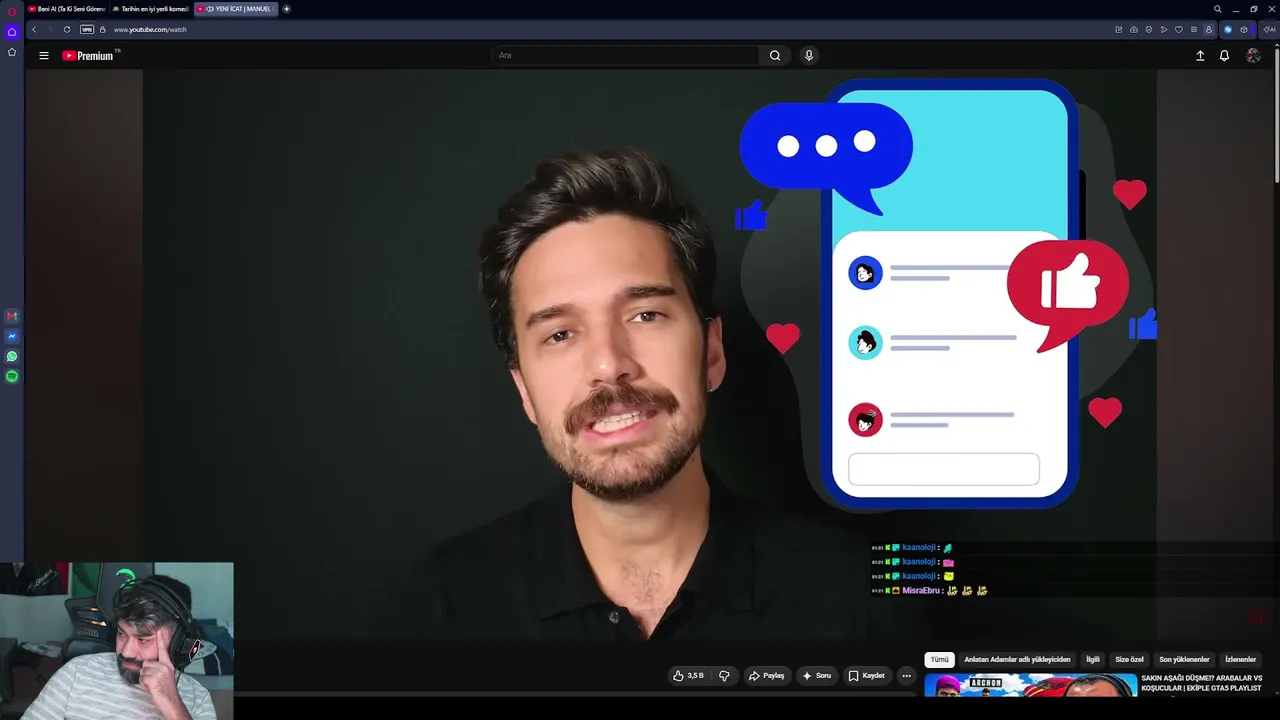Select the 'Son yüklenenler' filter chip
Viewport: 1280px width, 720px height.
[1184, 660]
